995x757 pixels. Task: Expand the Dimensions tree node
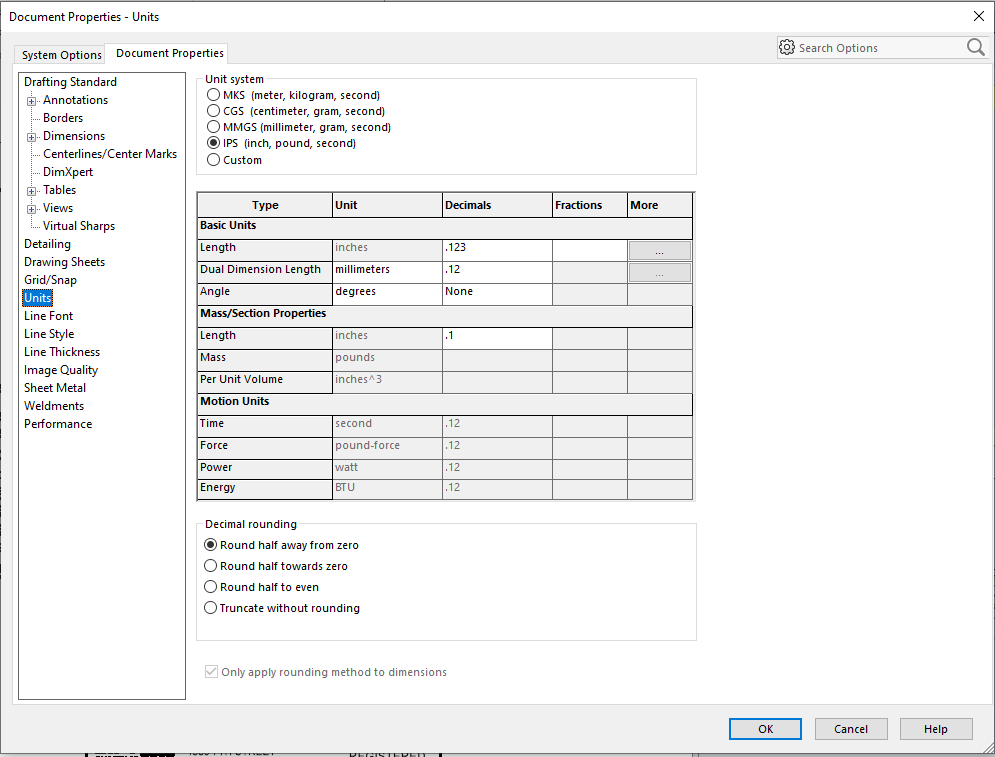[32, 137]
